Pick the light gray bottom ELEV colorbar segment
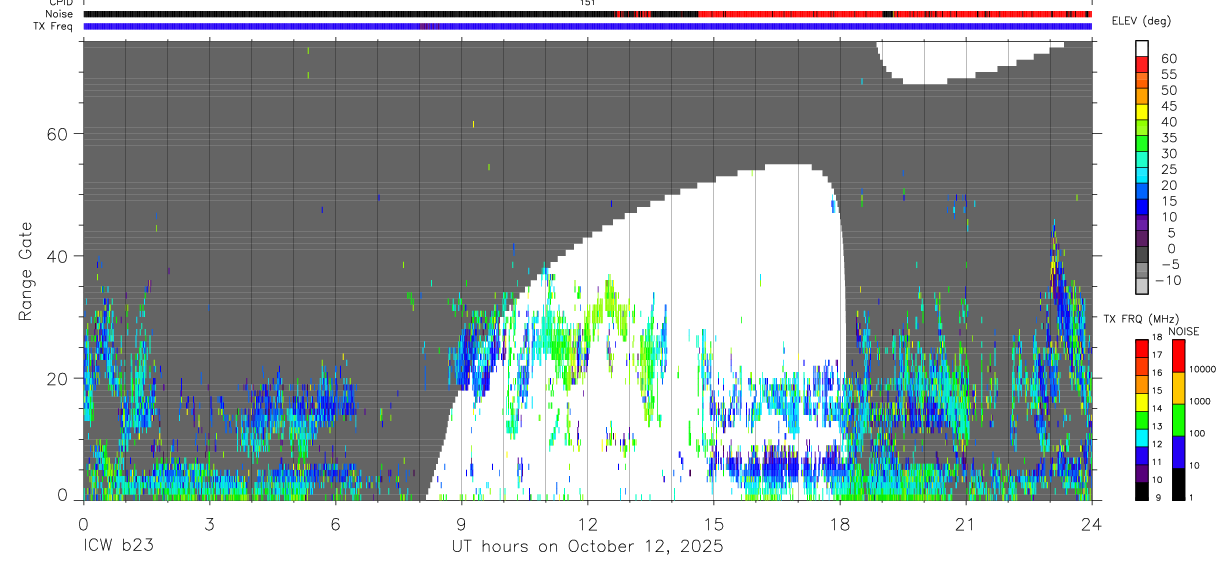The image size is (1228, 567). (x=1142, y=285)
